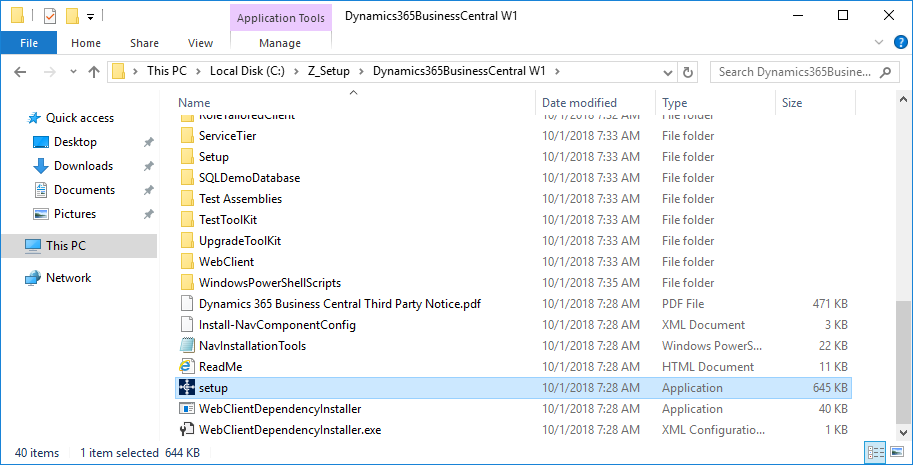Open the recent locations dropdown

[73, 72]
